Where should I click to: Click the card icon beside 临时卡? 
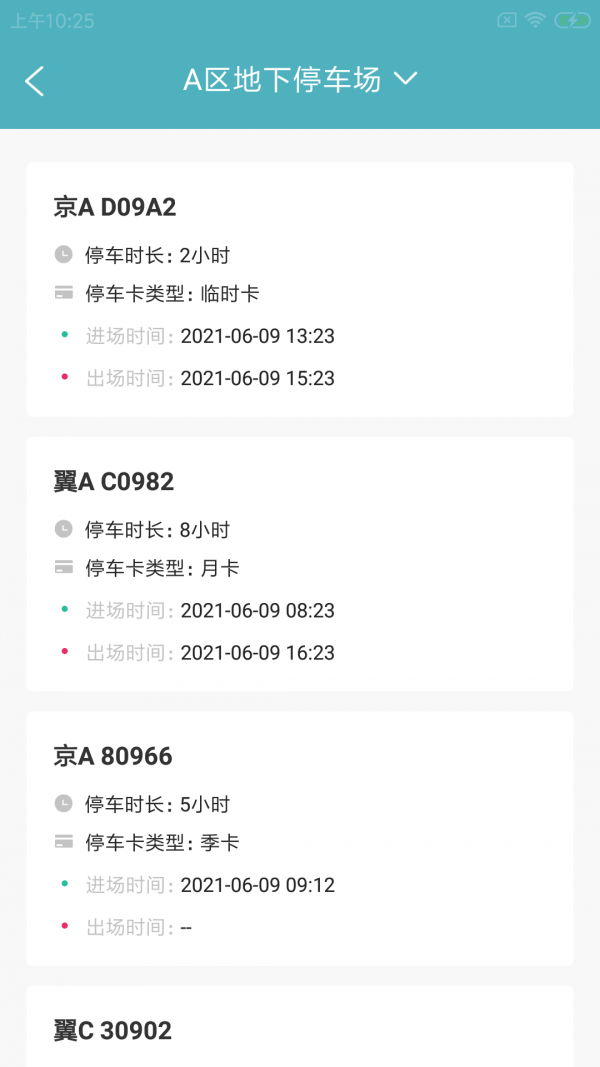point(64,293)
